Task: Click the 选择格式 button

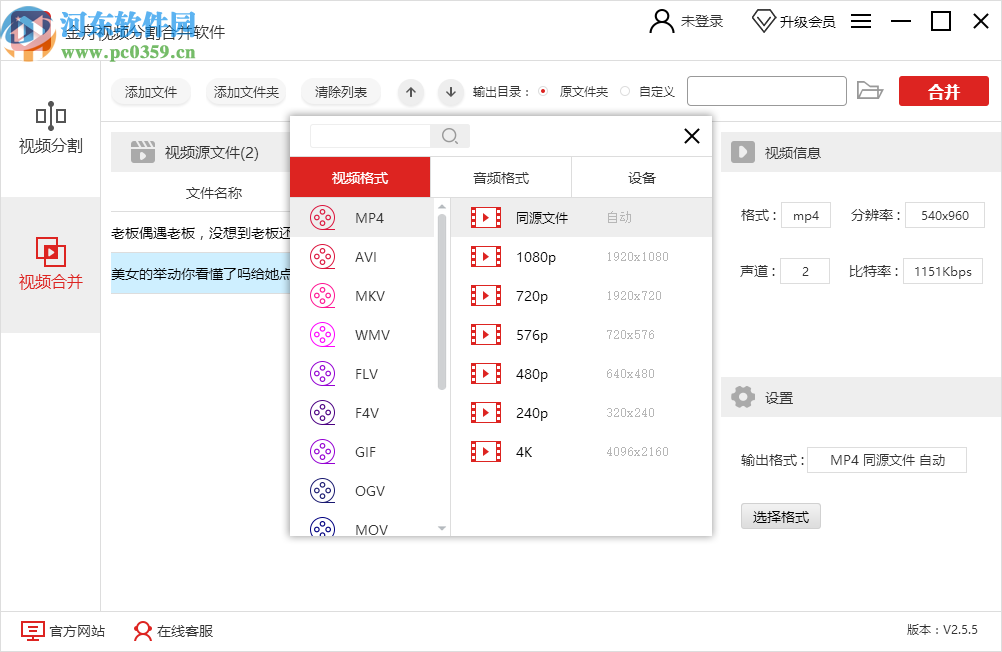Action: [x=780, y=516]
